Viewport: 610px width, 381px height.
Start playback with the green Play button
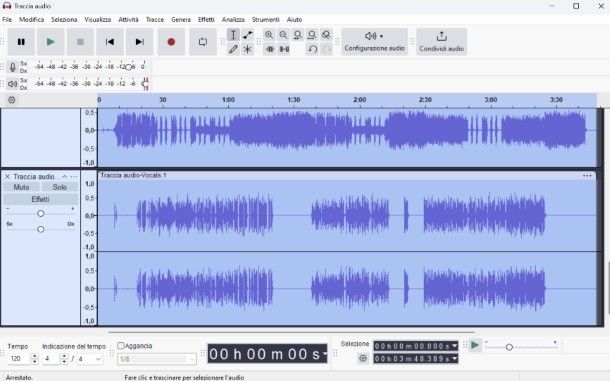[51, 42]
